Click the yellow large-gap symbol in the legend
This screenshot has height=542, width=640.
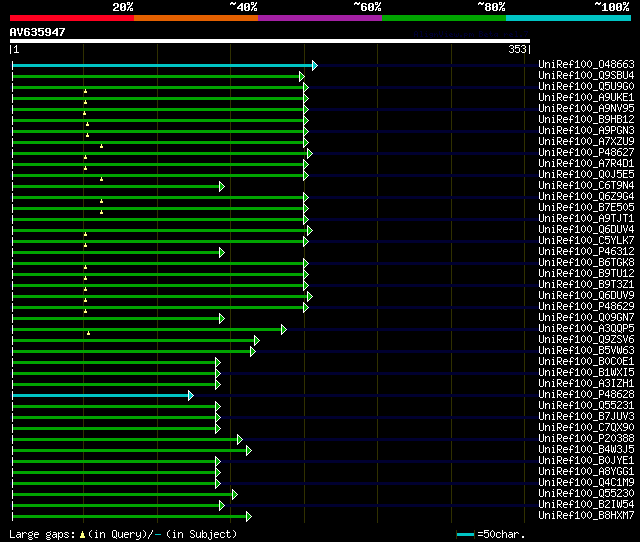click(x=82, y=534)
